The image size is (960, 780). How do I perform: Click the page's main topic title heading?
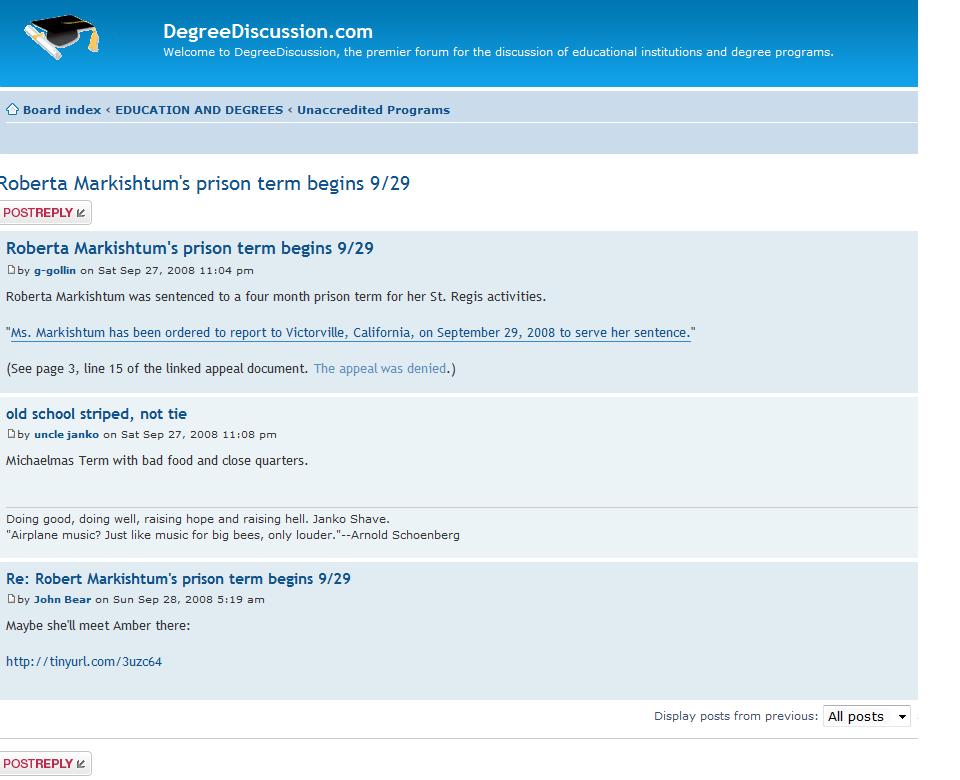pyautogui.click(x=204, y=183)
